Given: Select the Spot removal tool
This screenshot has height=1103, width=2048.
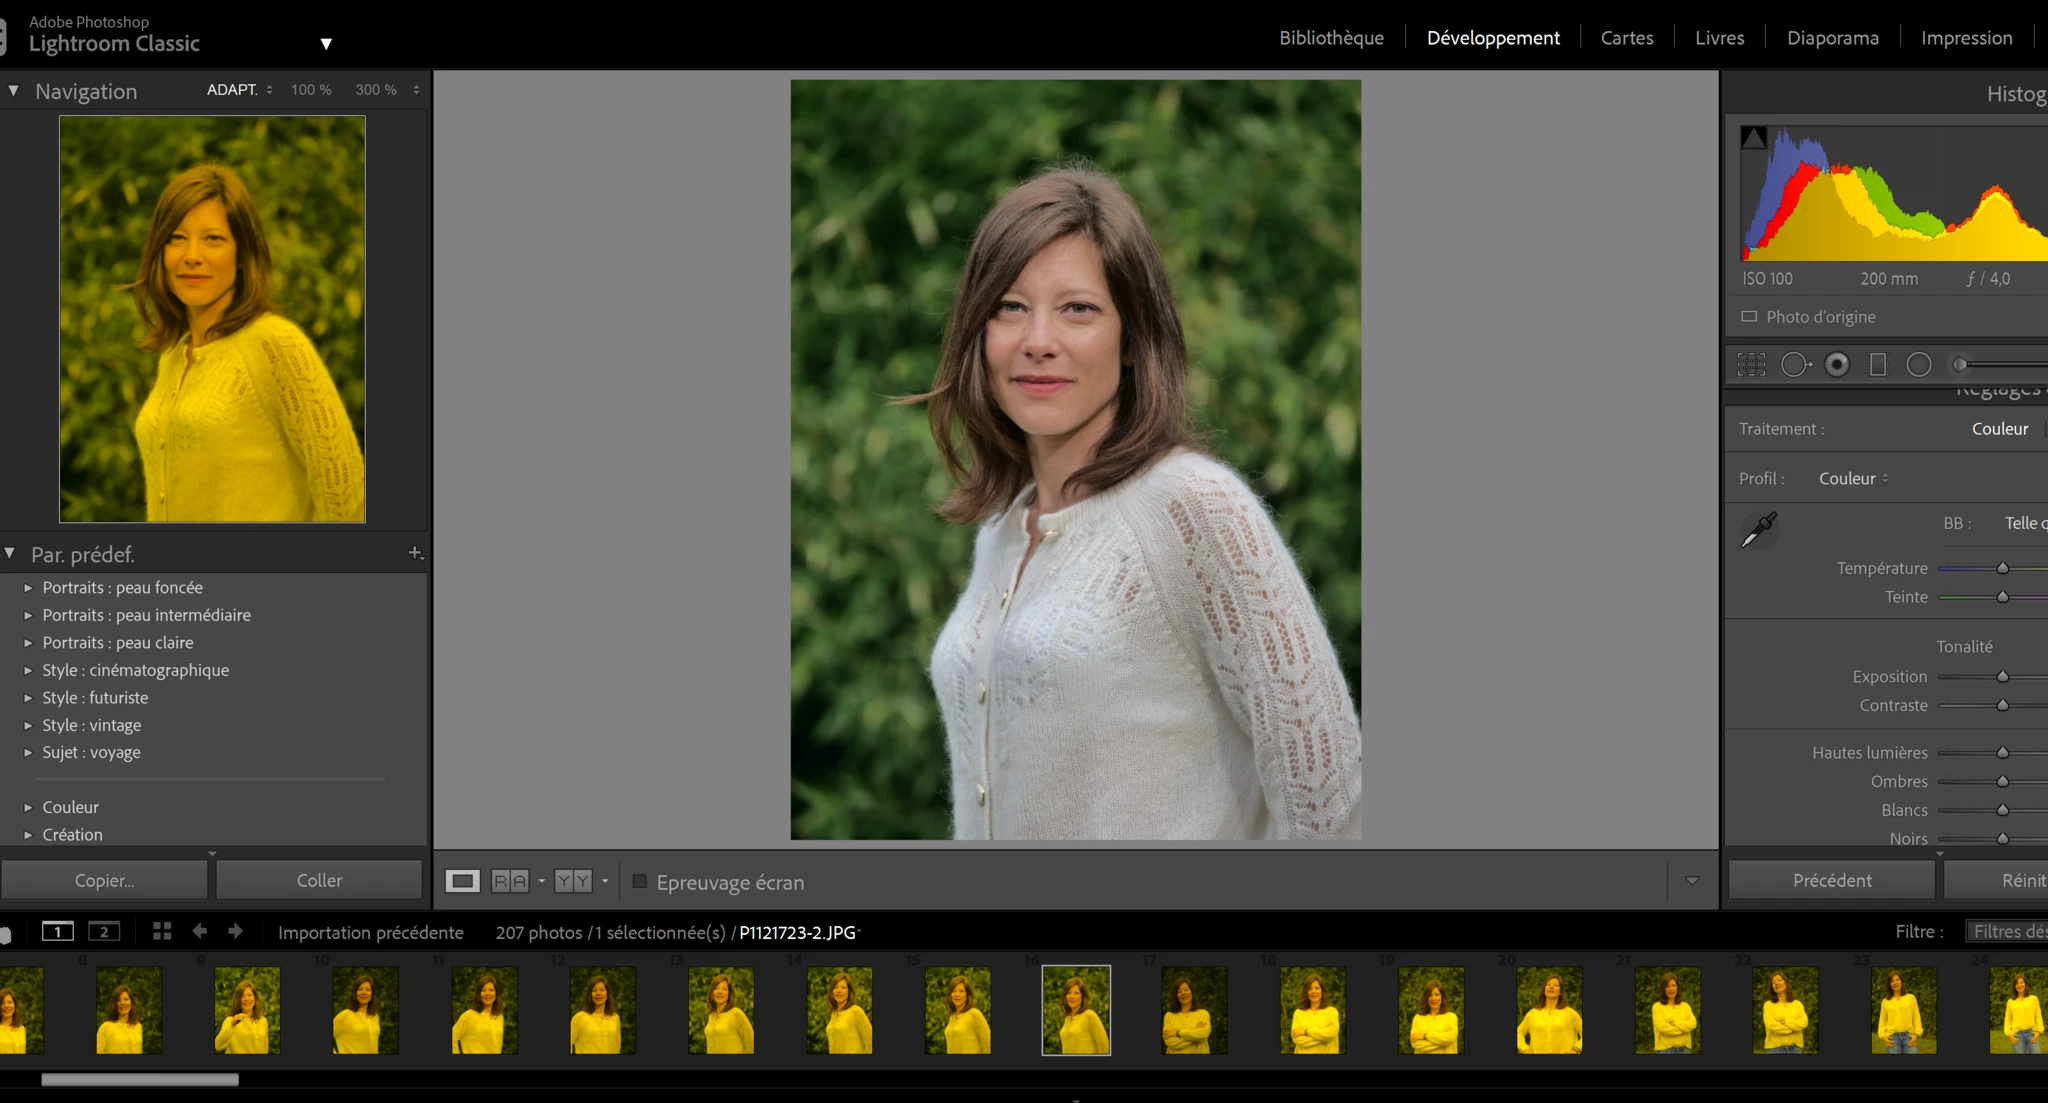Looking at the screenshot, I should (1794, 365).
